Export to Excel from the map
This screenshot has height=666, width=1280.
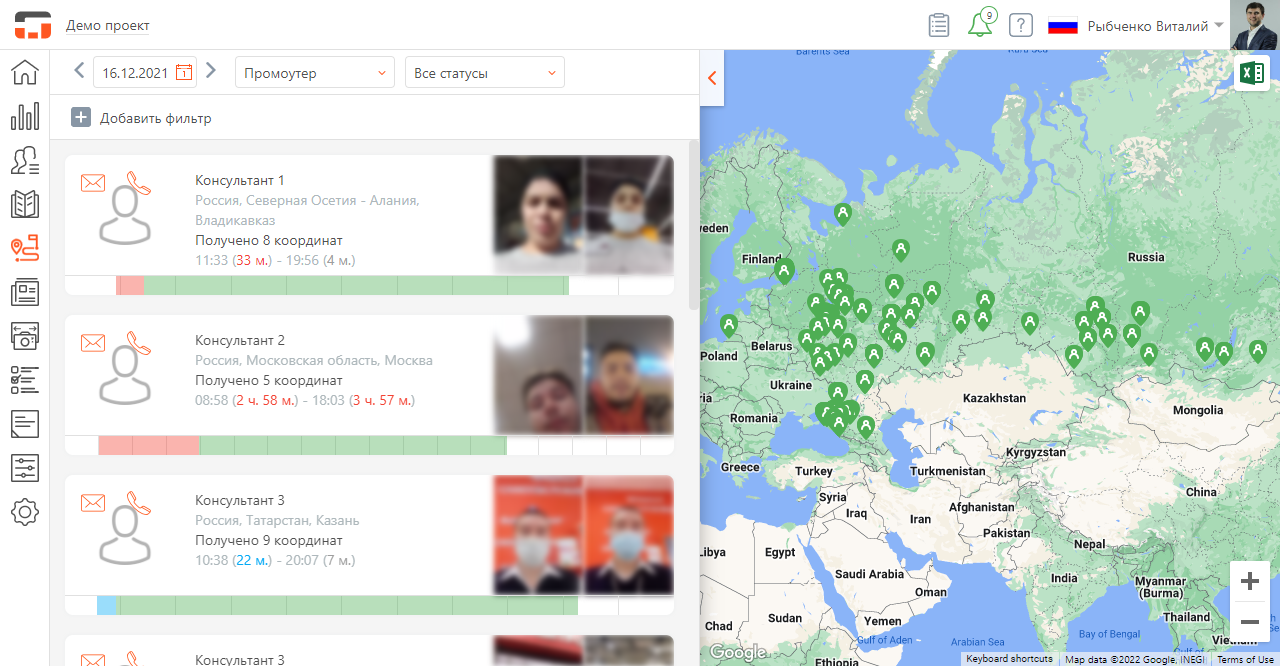click(1252, 73)
